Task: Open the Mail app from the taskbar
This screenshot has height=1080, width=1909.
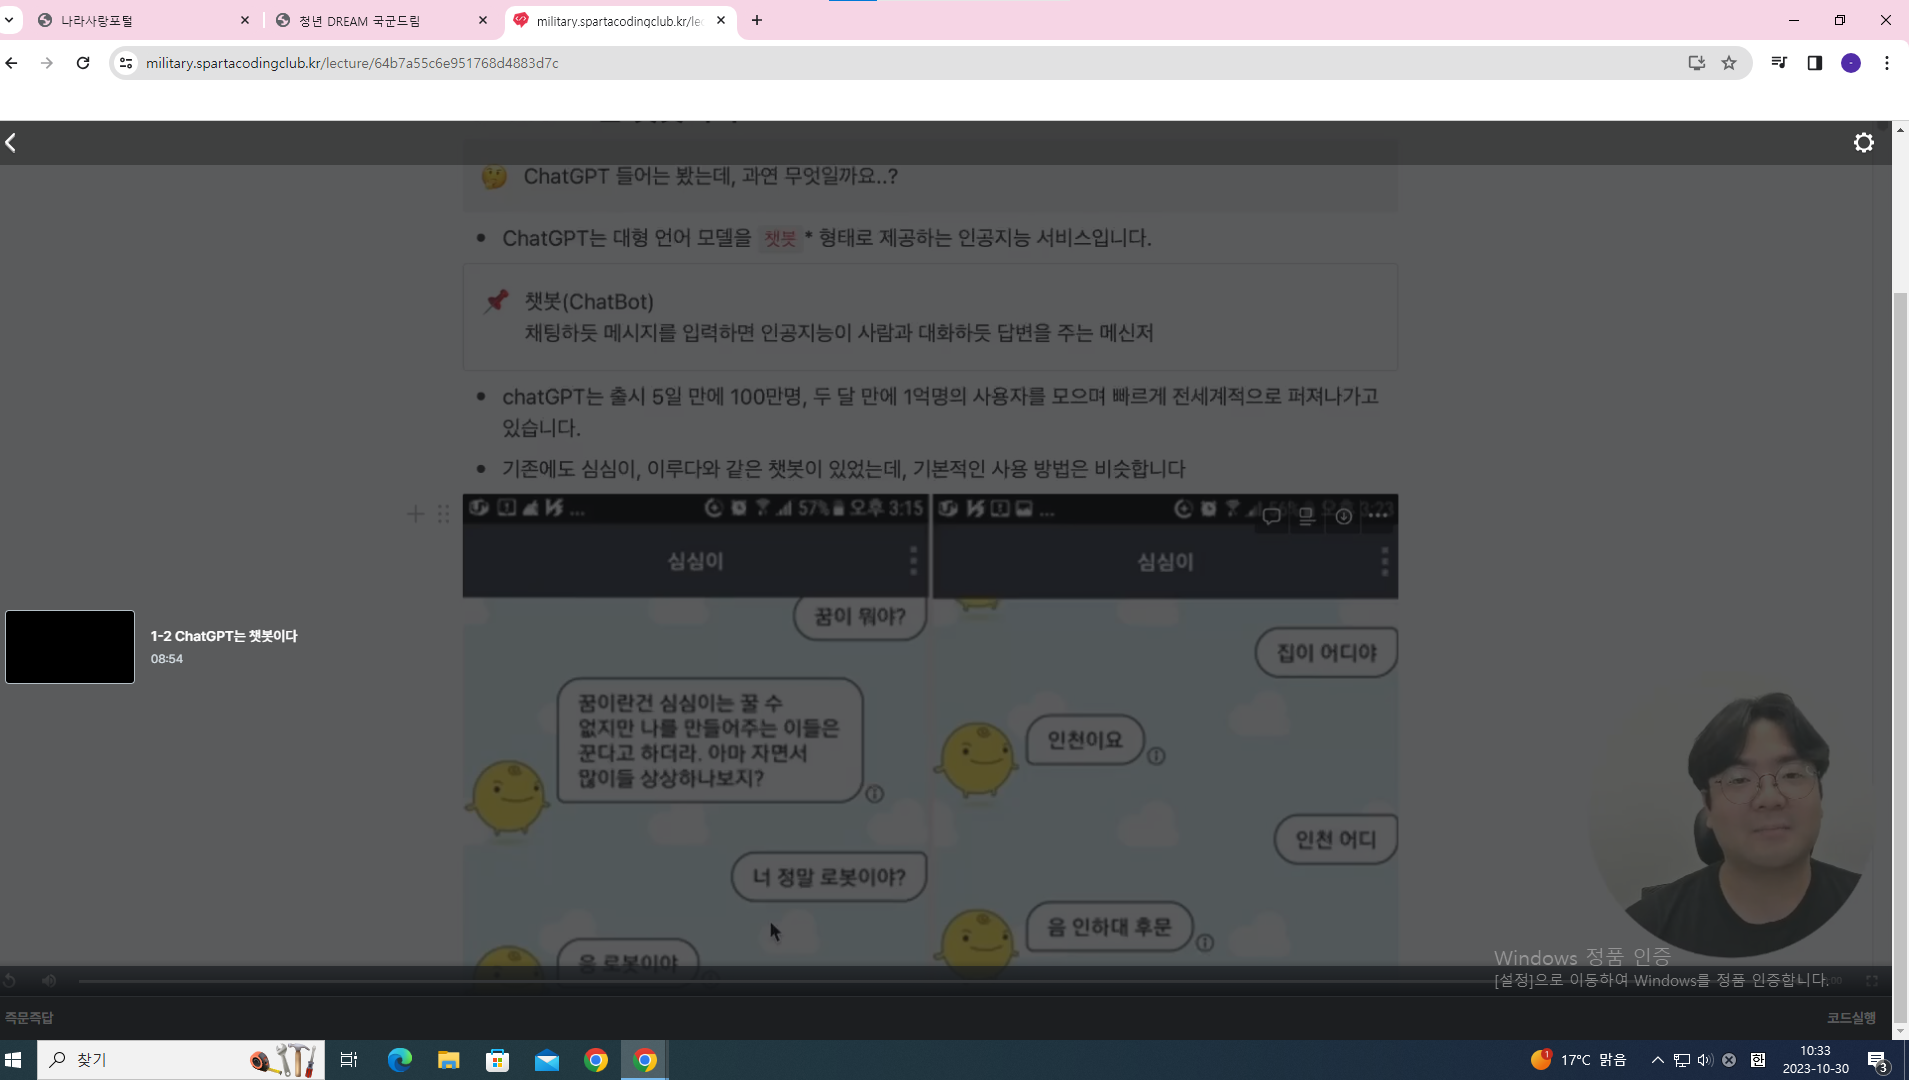Action: pos(547,1060)
